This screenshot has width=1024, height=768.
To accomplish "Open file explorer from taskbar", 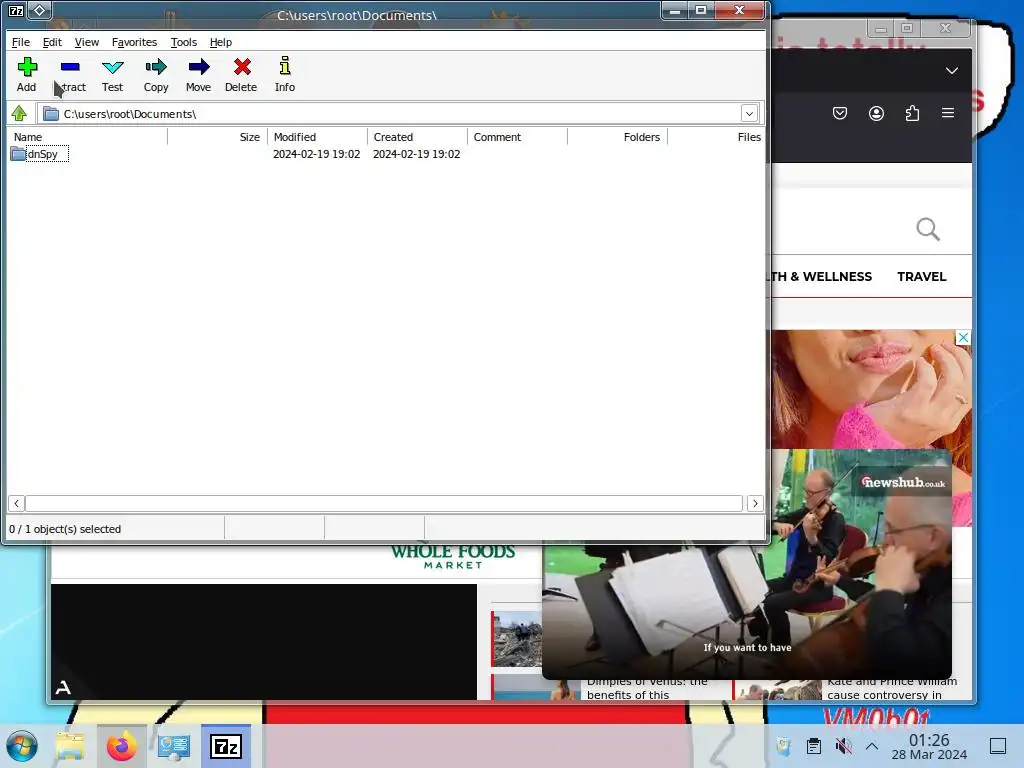I will point(70,746).
